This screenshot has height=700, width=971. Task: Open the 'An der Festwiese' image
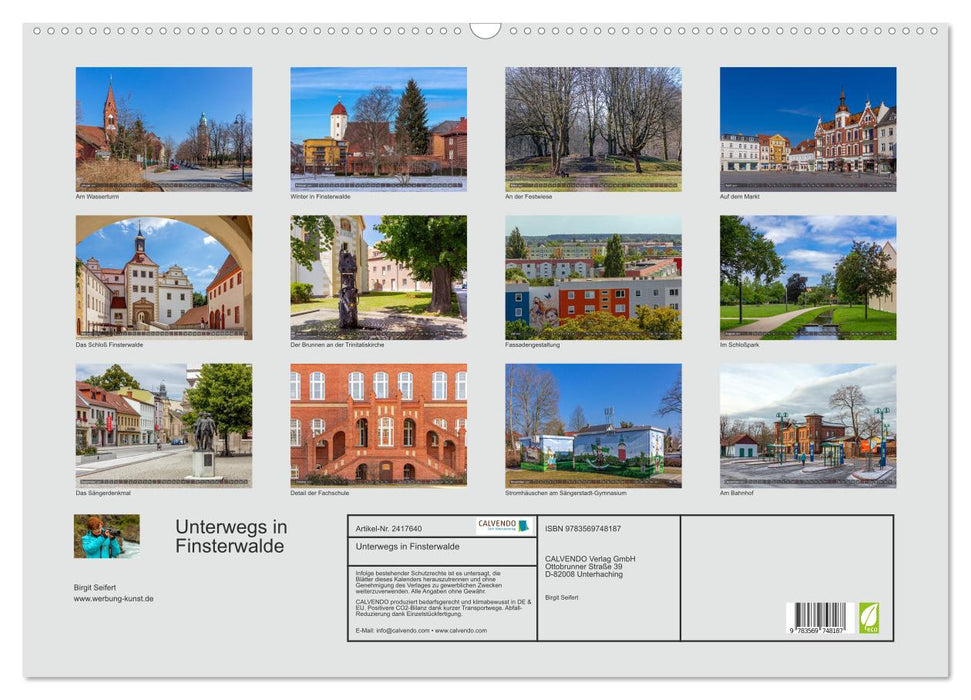[x=593, y=129]
